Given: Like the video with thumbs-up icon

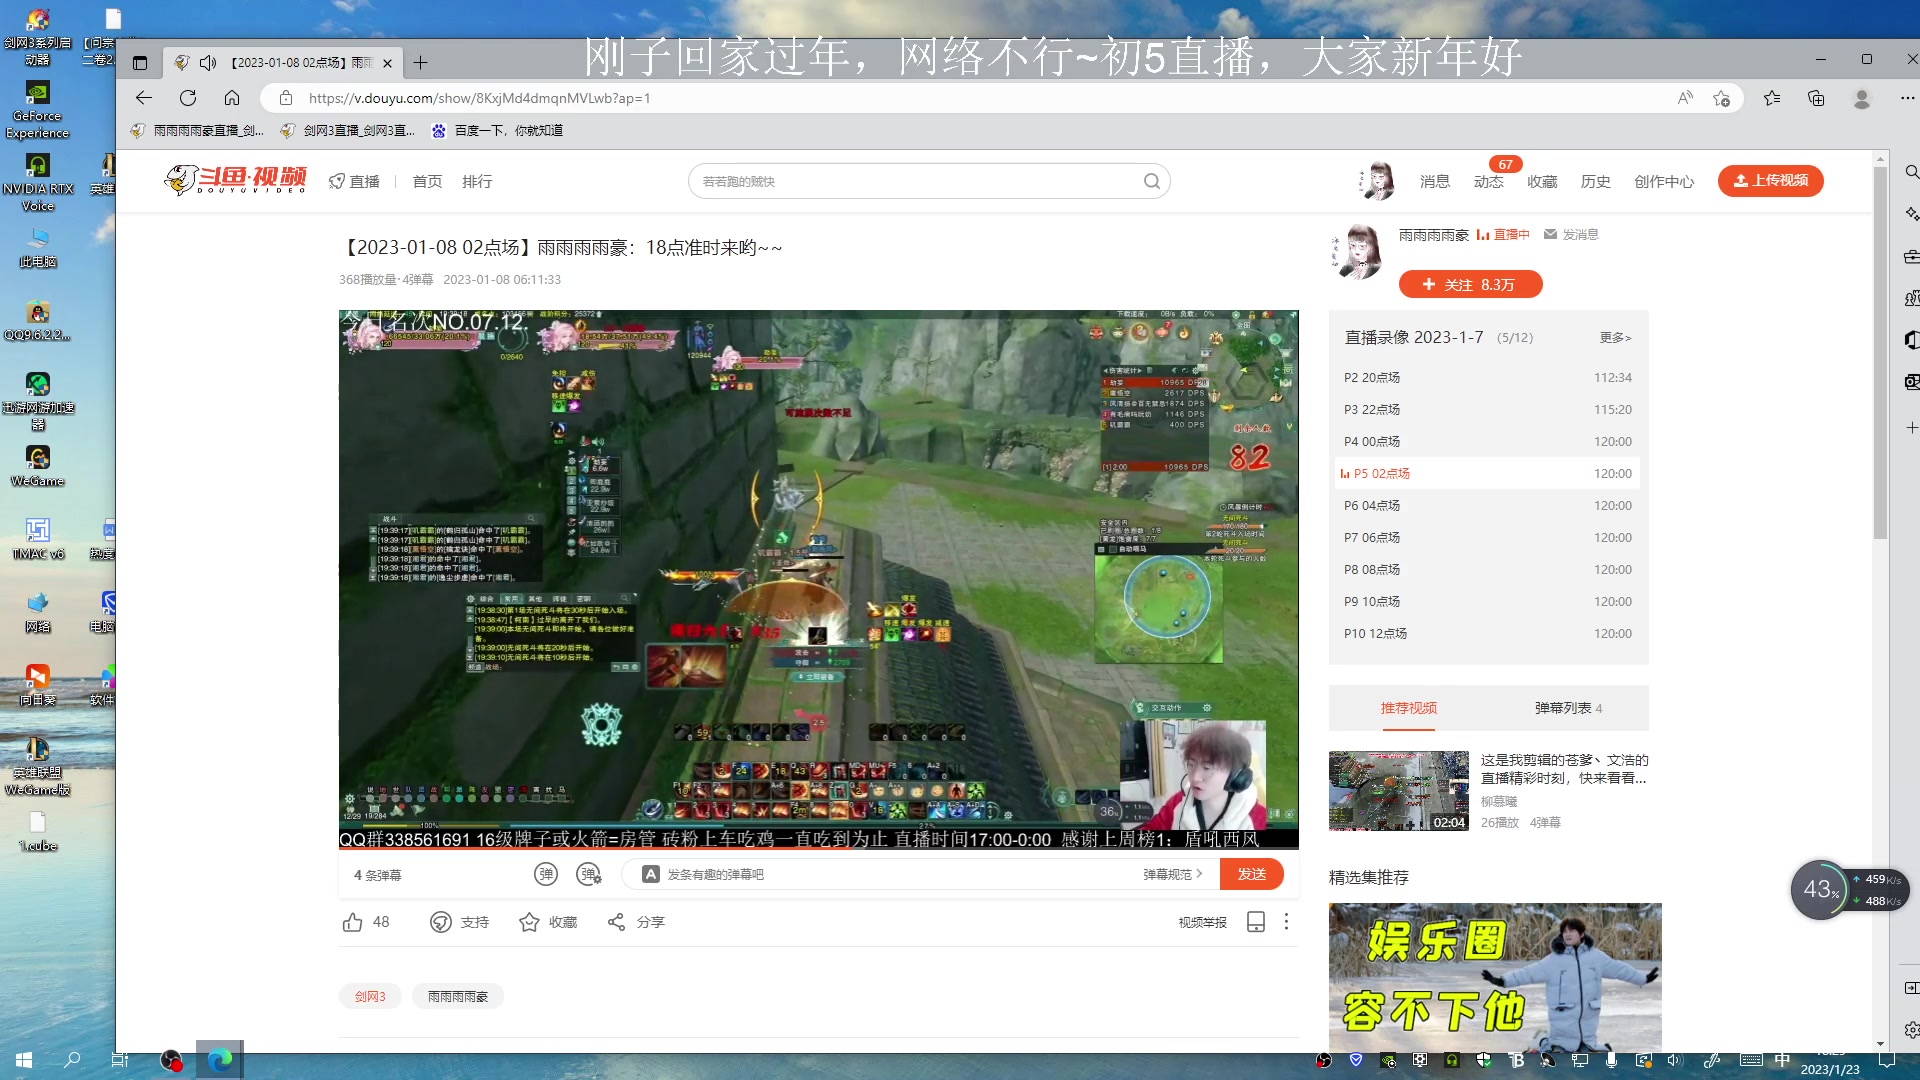Looking at the screenshot, I should coord(353,922).
